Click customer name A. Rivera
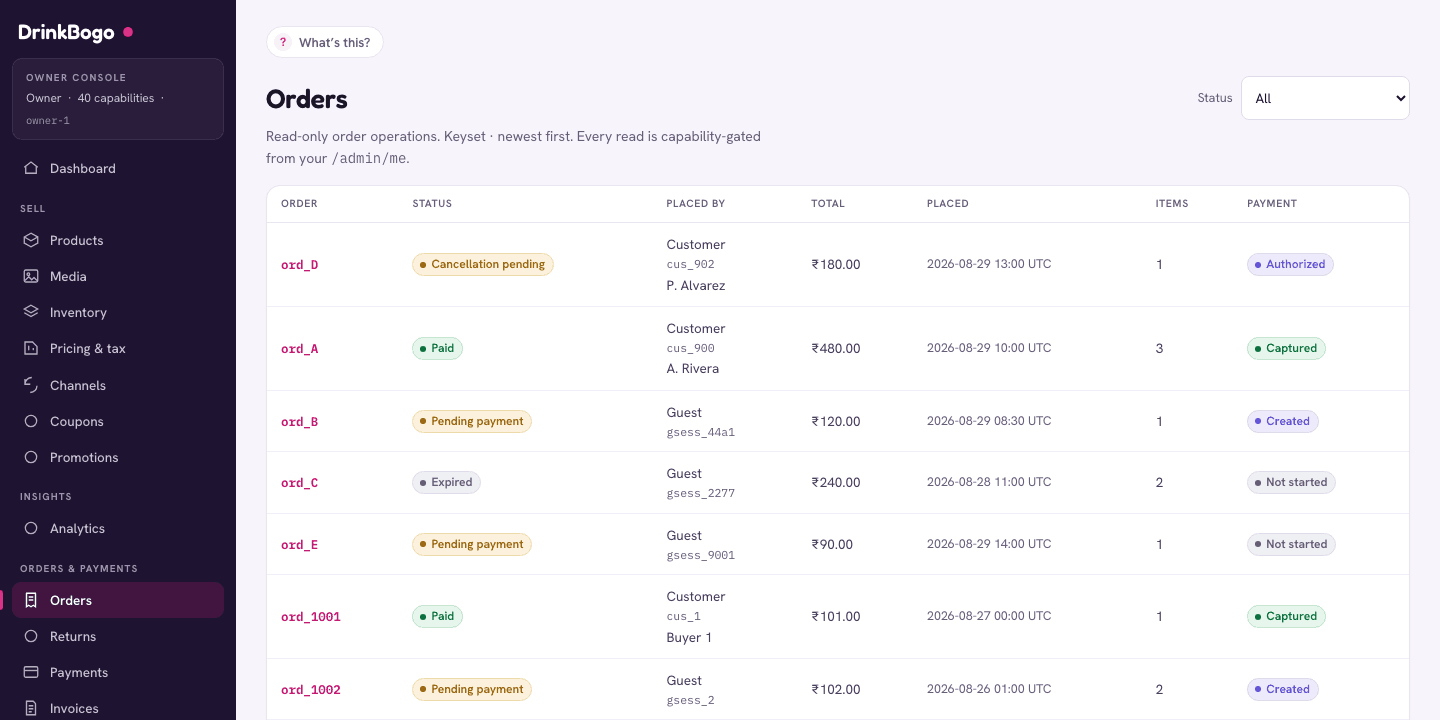The width and height of the screenshot is (1440, 720). pyautogui.click(x=693, y=369)
